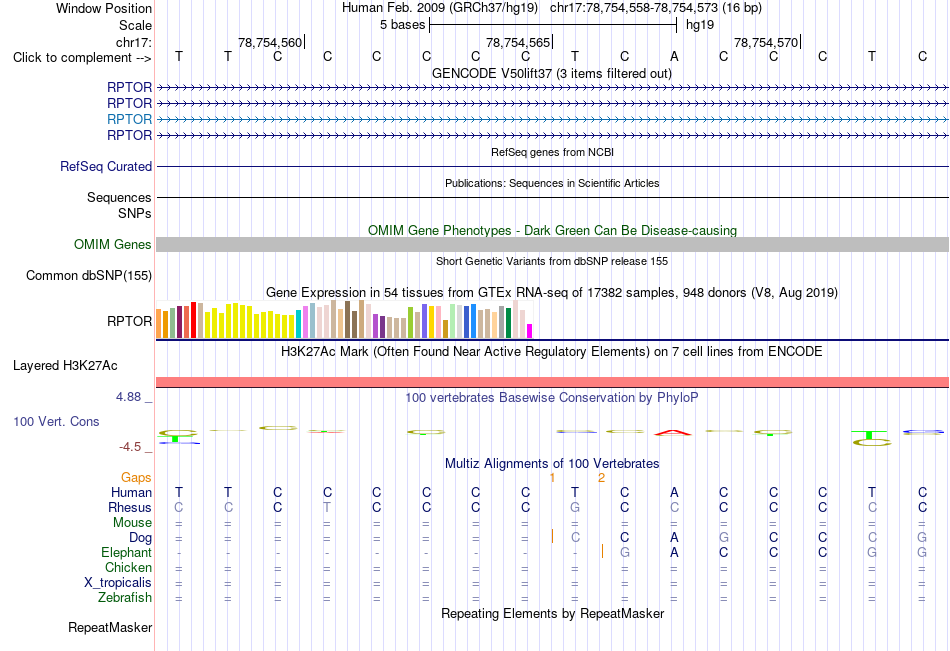Screen dimensions: 950x651
Task: Click the GTEx Gene Expression track title
Action: click(552, 293)
